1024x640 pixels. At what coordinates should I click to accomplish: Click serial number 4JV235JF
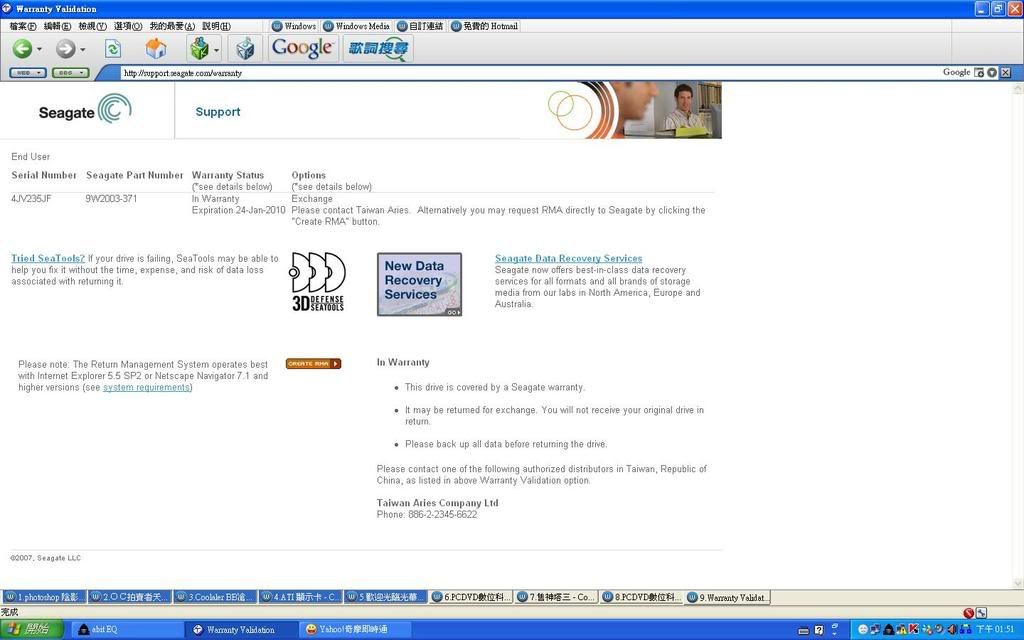(31, 199)
